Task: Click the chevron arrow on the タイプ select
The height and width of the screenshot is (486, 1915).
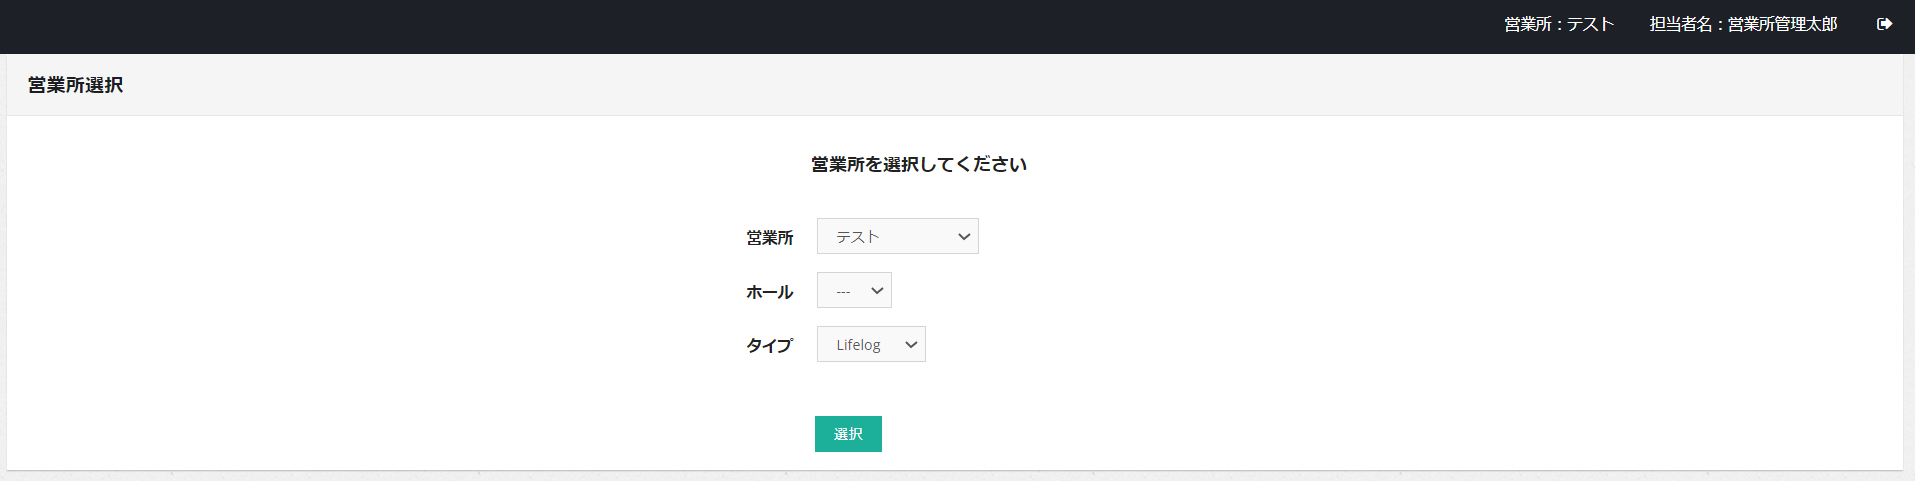Action: click(x=911, y=345)
